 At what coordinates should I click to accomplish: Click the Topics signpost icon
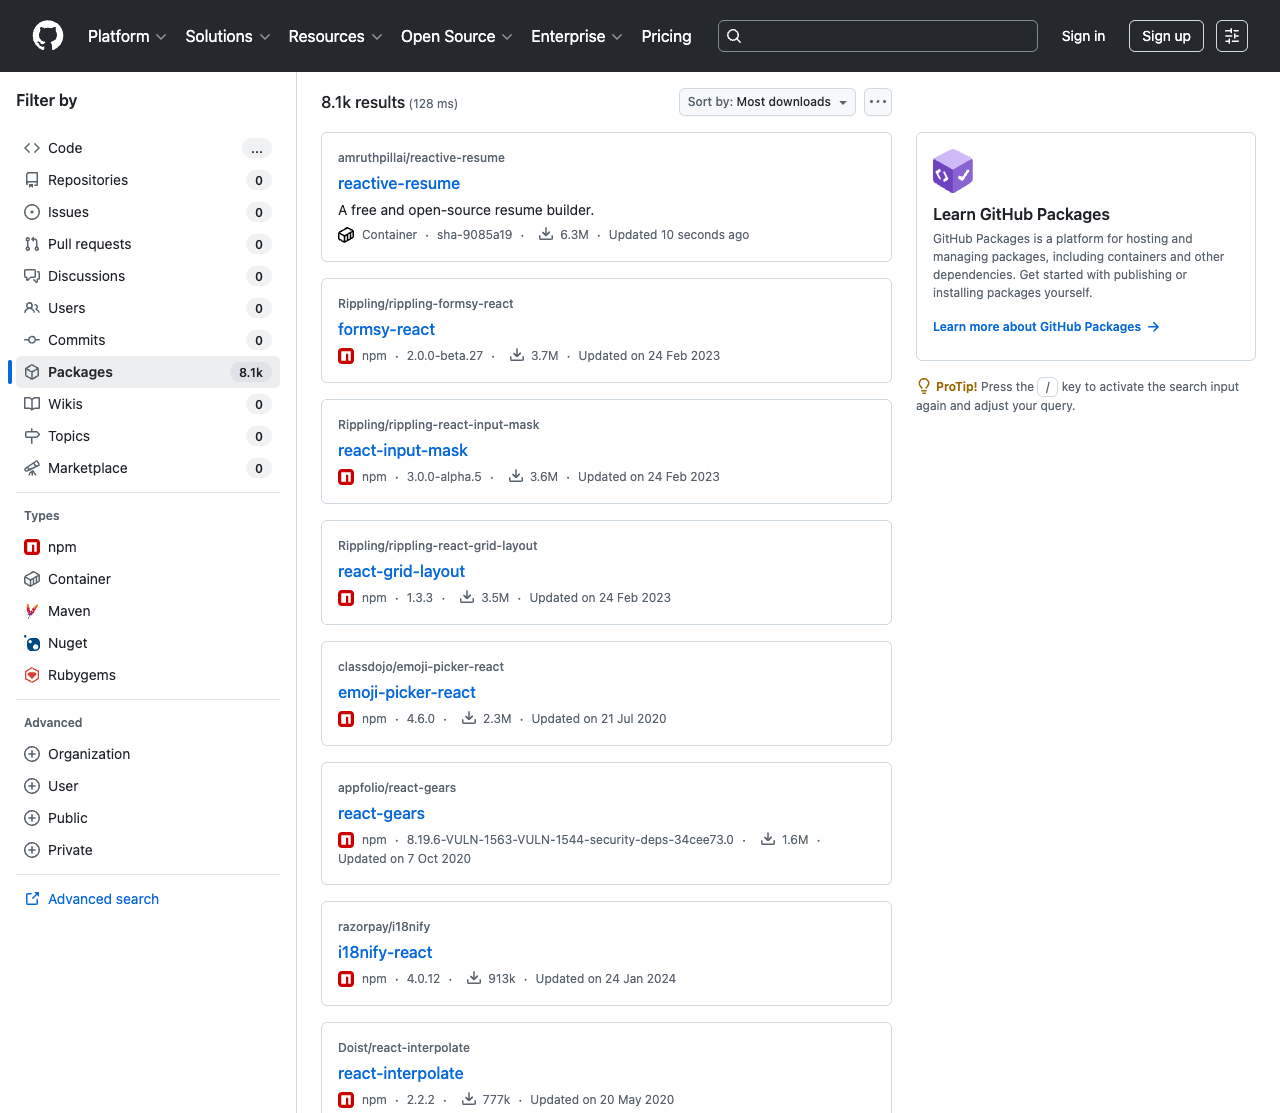32,436
